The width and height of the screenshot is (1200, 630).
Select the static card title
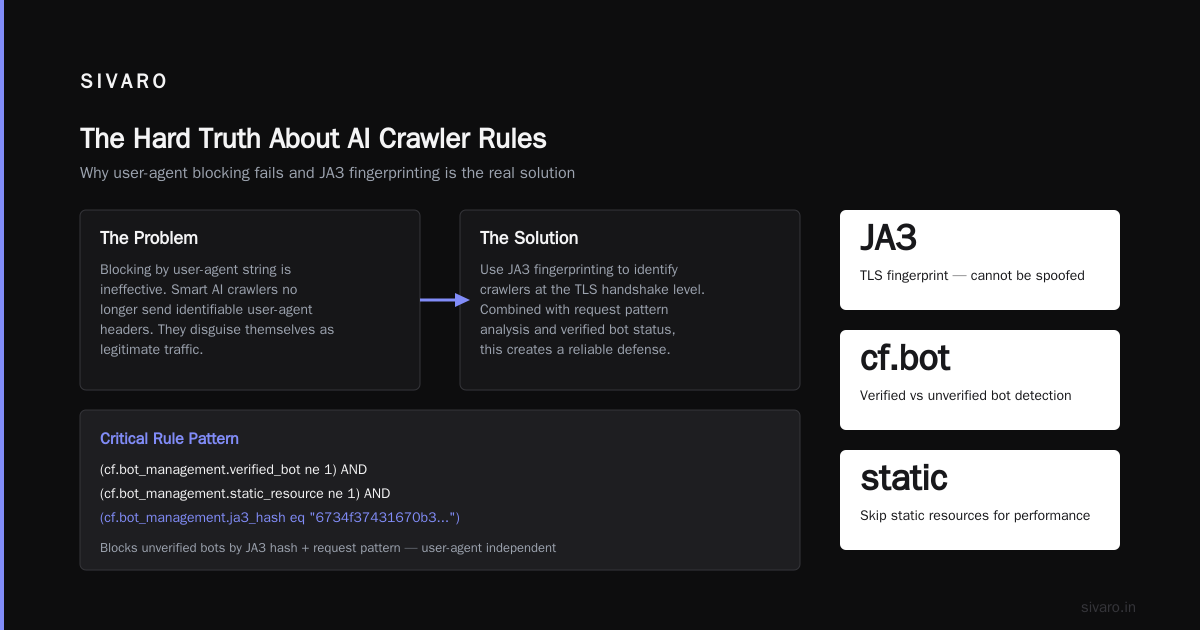coord(904,478)
